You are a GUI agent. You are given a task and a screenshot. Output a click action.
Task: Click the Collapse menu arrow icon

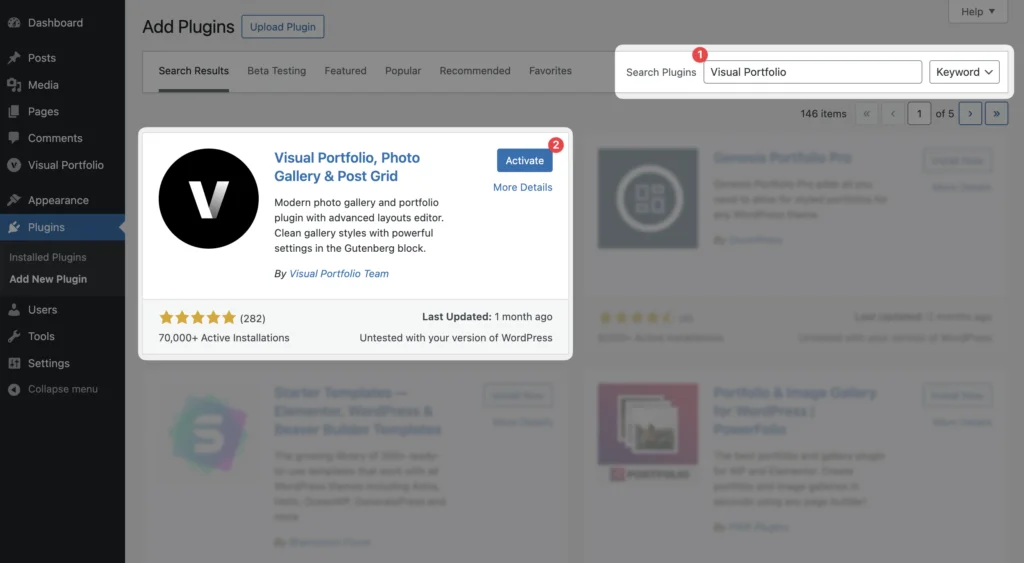[14, 389]
